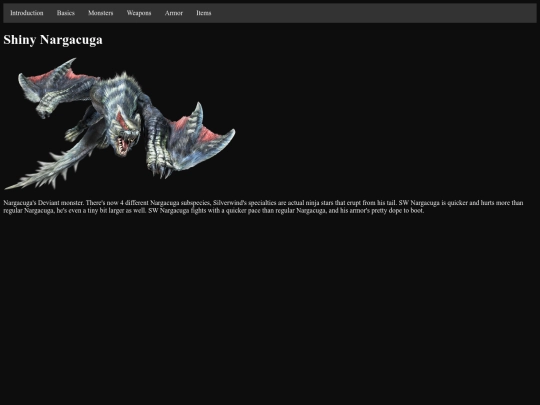The width and height of the screenshot is (540, 405).
Task: Click the paragraph starting "Nargacuga's Deviant monster"
Action: coord(263,207)
